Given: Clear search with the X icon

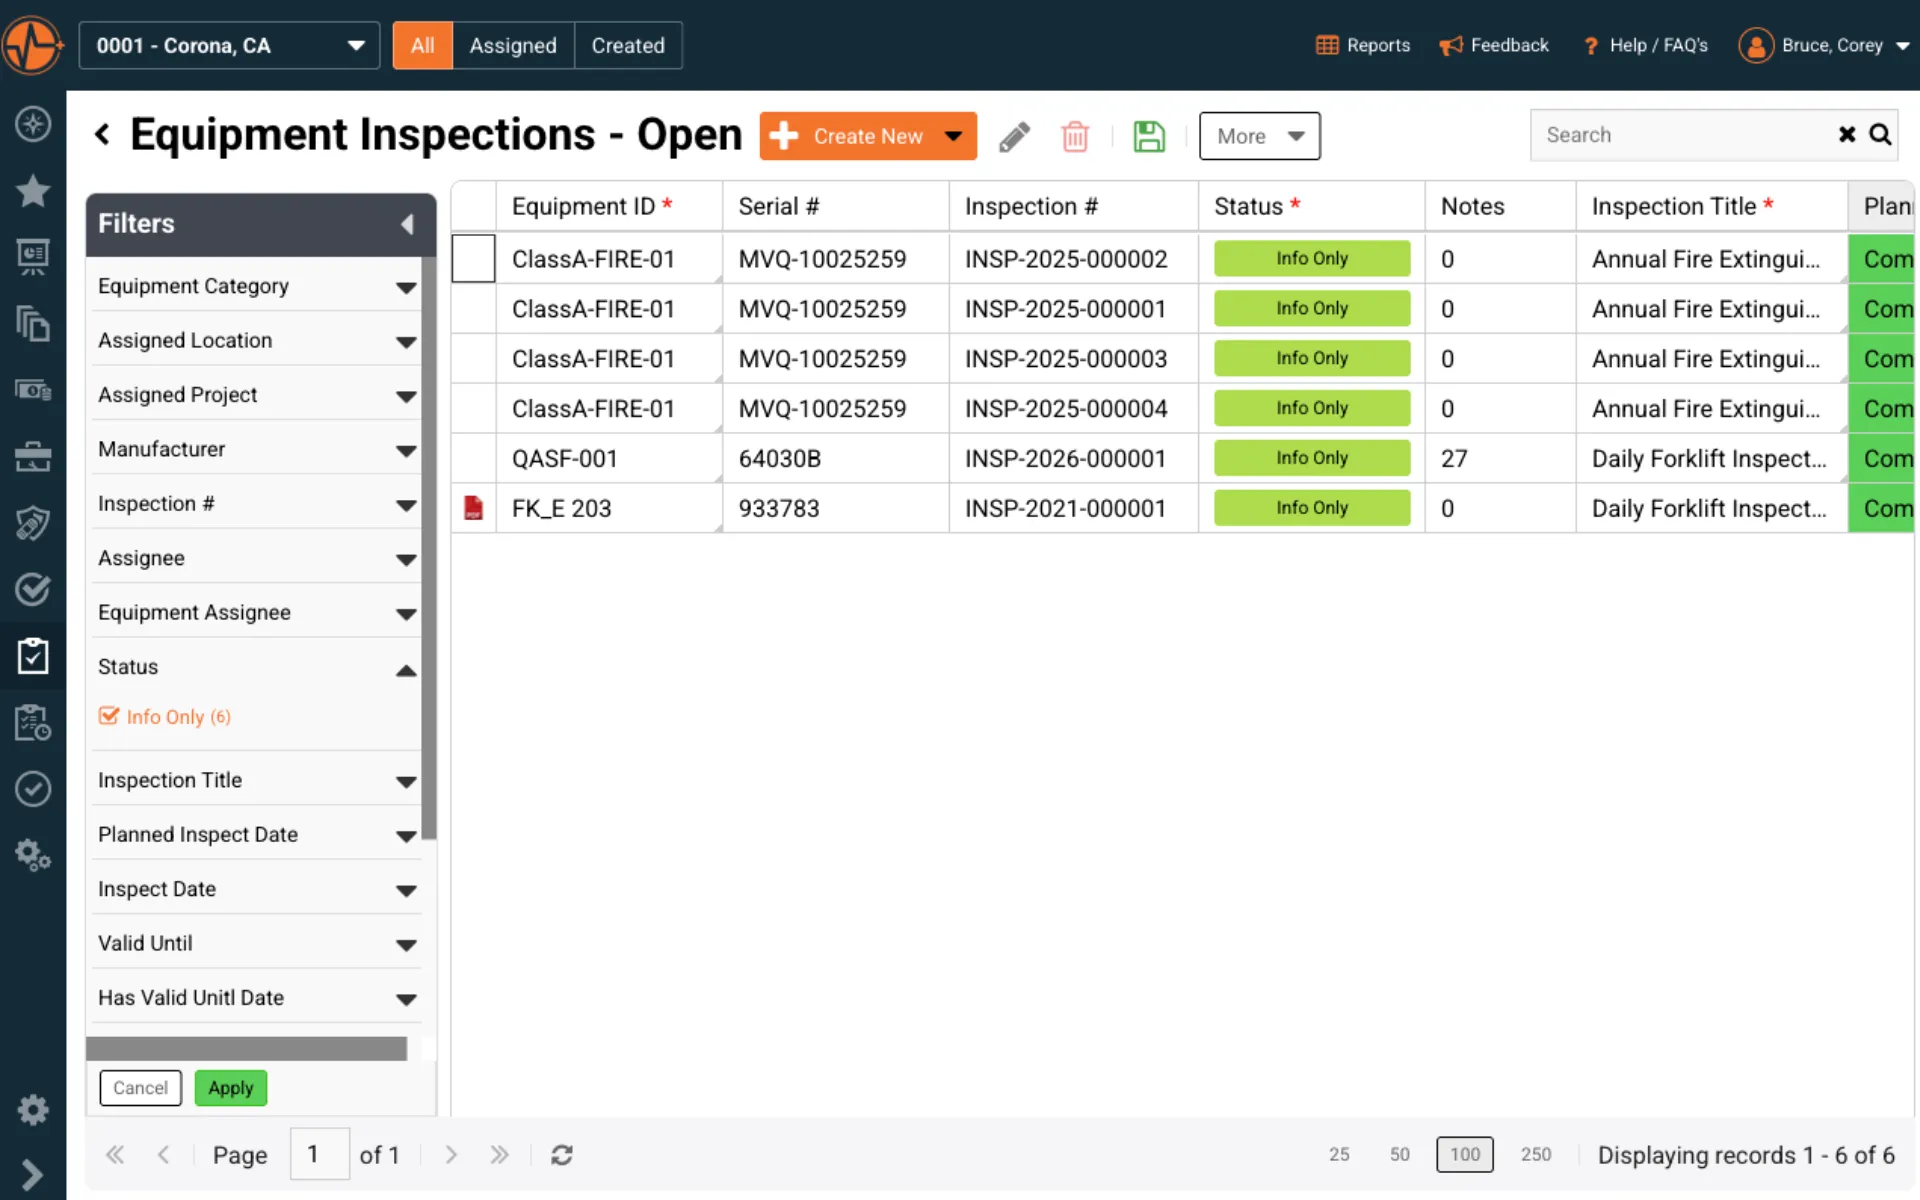Looking at the screenshot, I should coord(1847,135).
